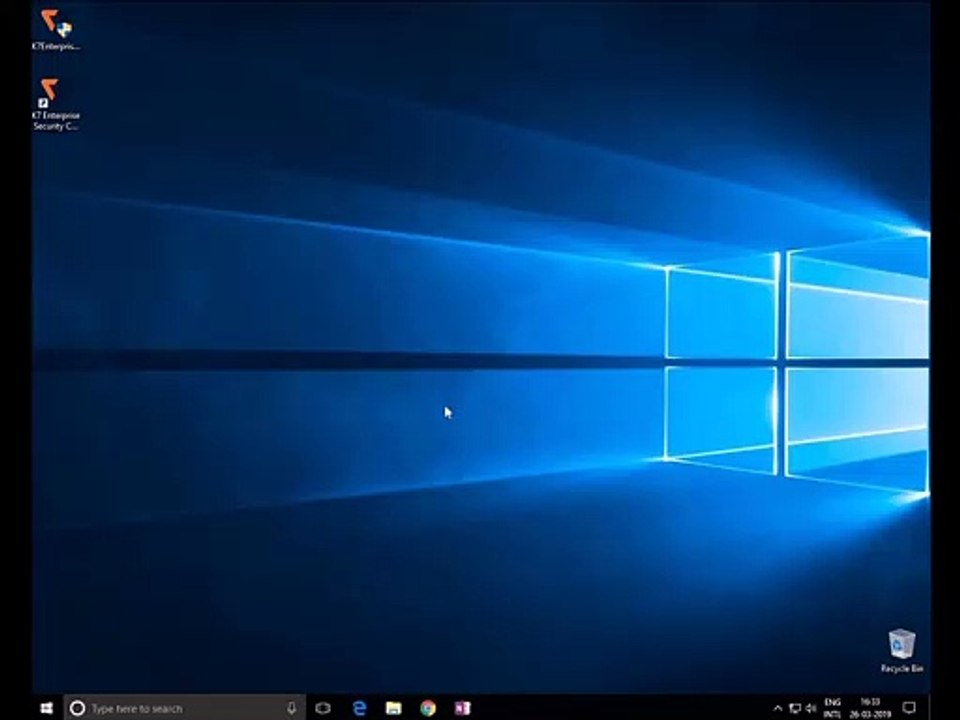Image resolution: width=960 pixels, height=720 pixels.
Task: Open the K7Enterprise installer desktop icon
Action: pyautogui.click(x=56, y=30)
